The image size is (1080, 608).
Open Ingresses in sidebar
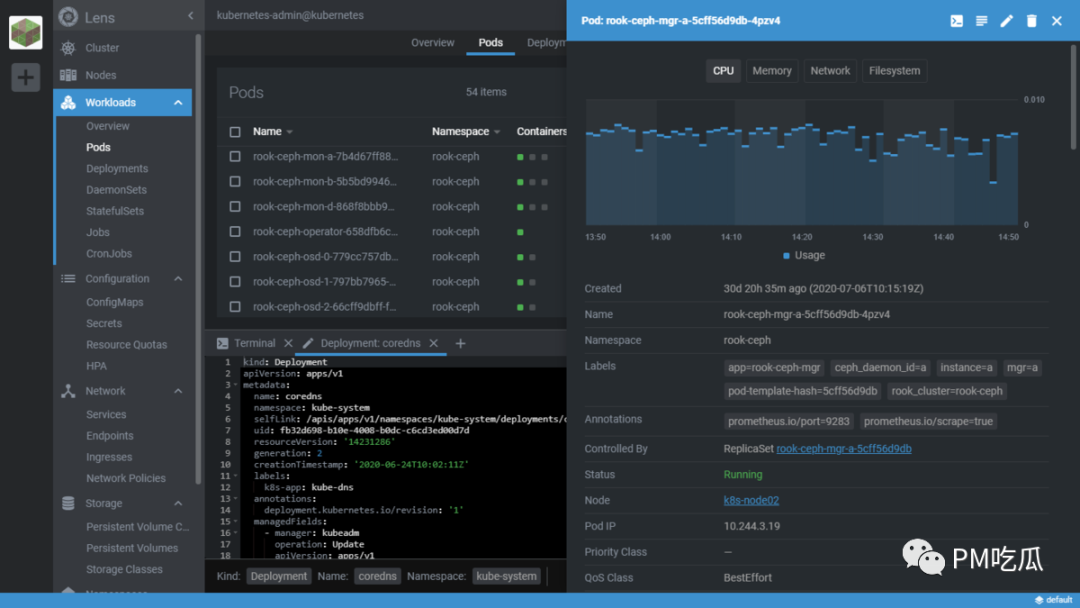[x=109, y=457]
